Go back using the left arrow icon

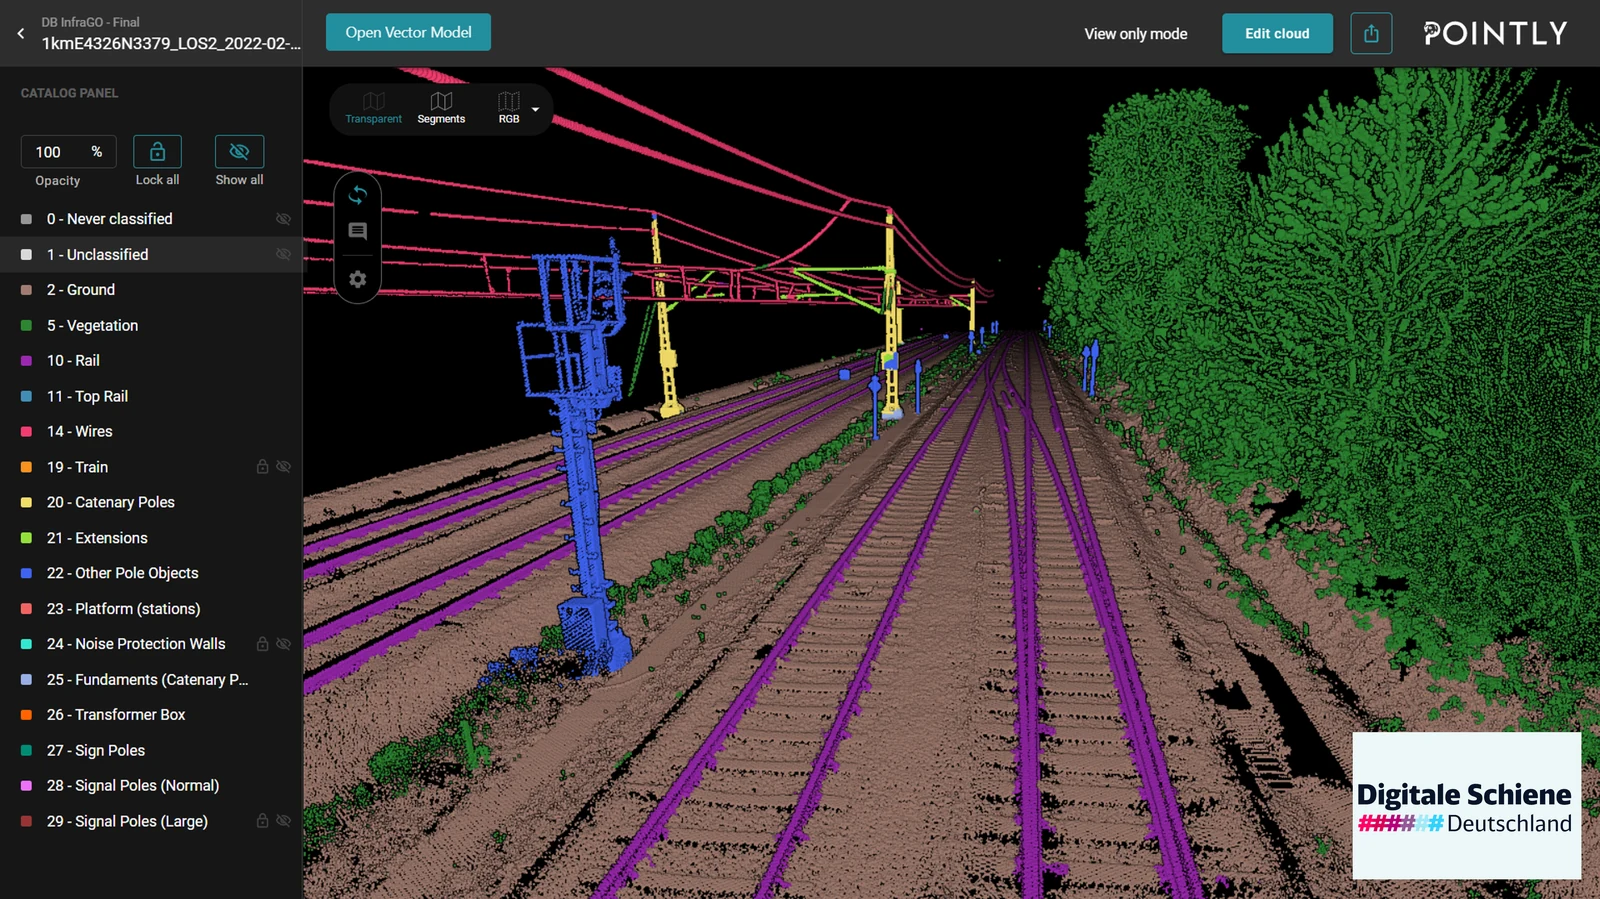pyautogui.click(x=20, y=33)
